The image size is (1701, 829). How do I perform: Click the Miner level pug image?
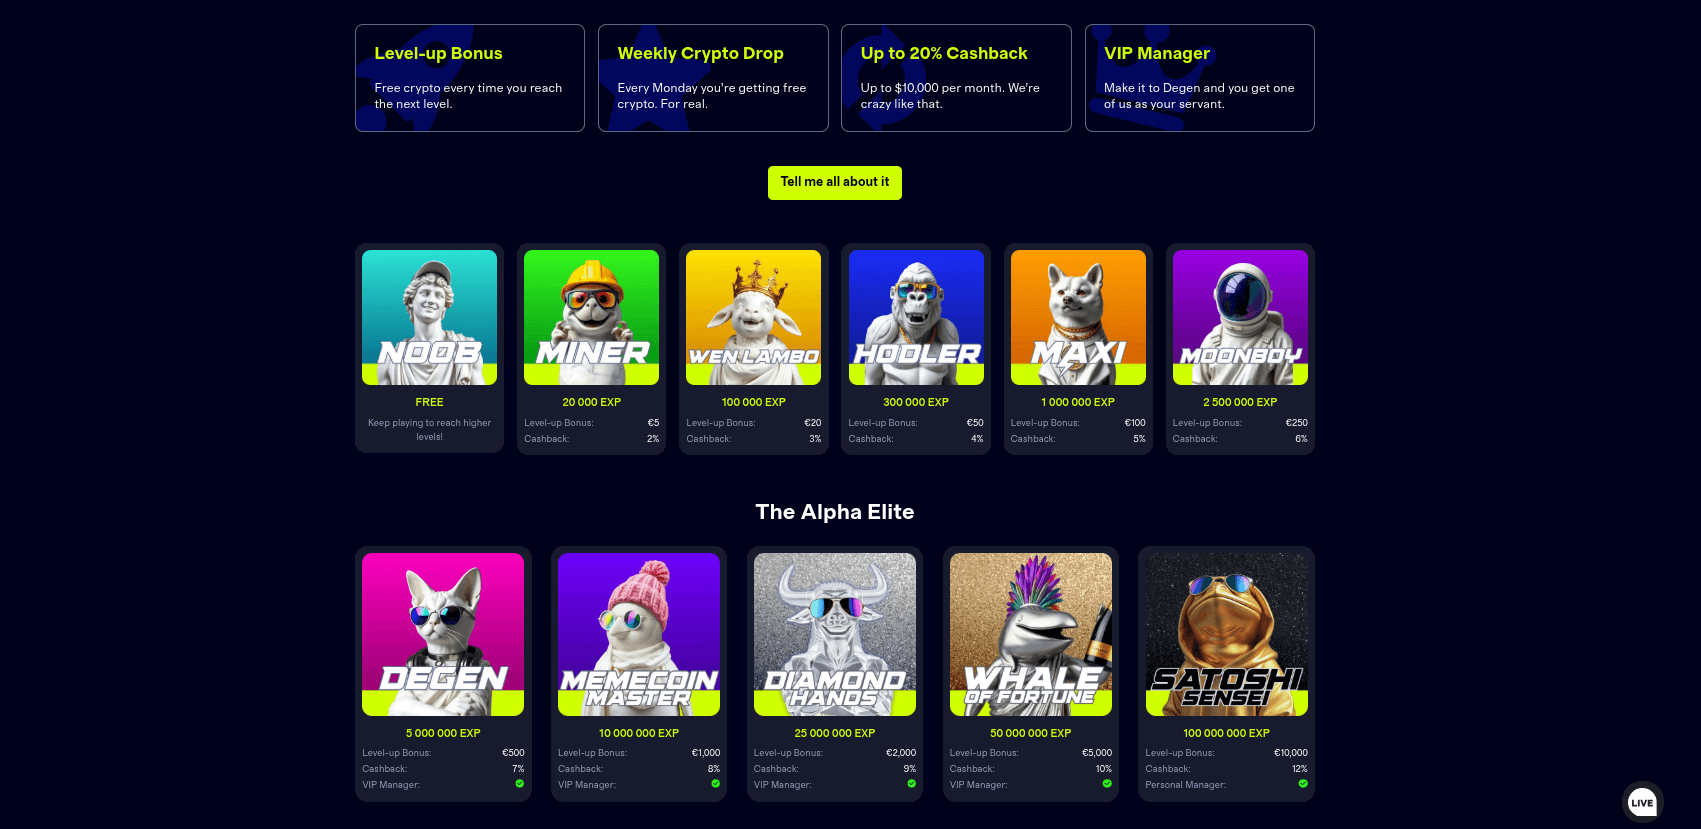pos(591,317)
